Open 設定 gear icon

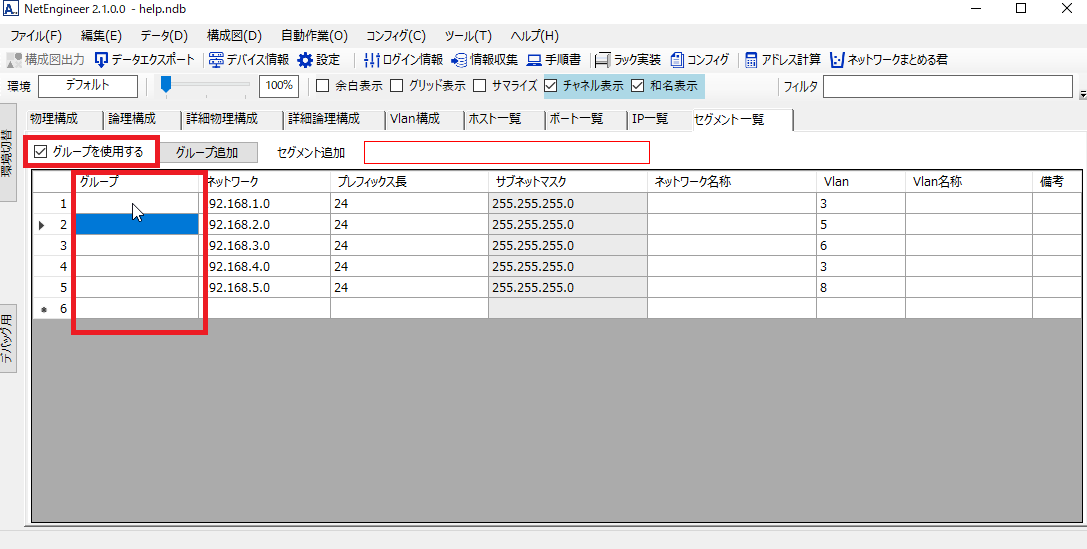[x=305, y=60]
